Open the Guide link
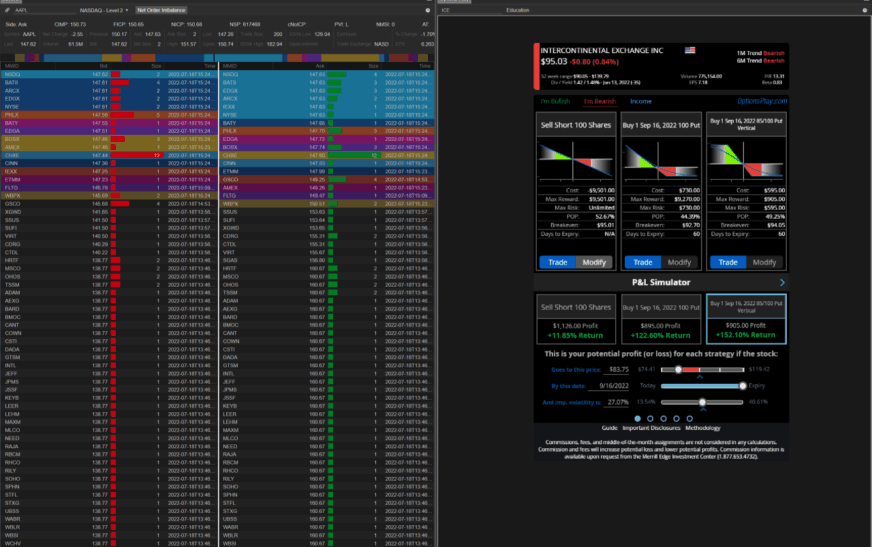The image size is (872, 547). 610,428
